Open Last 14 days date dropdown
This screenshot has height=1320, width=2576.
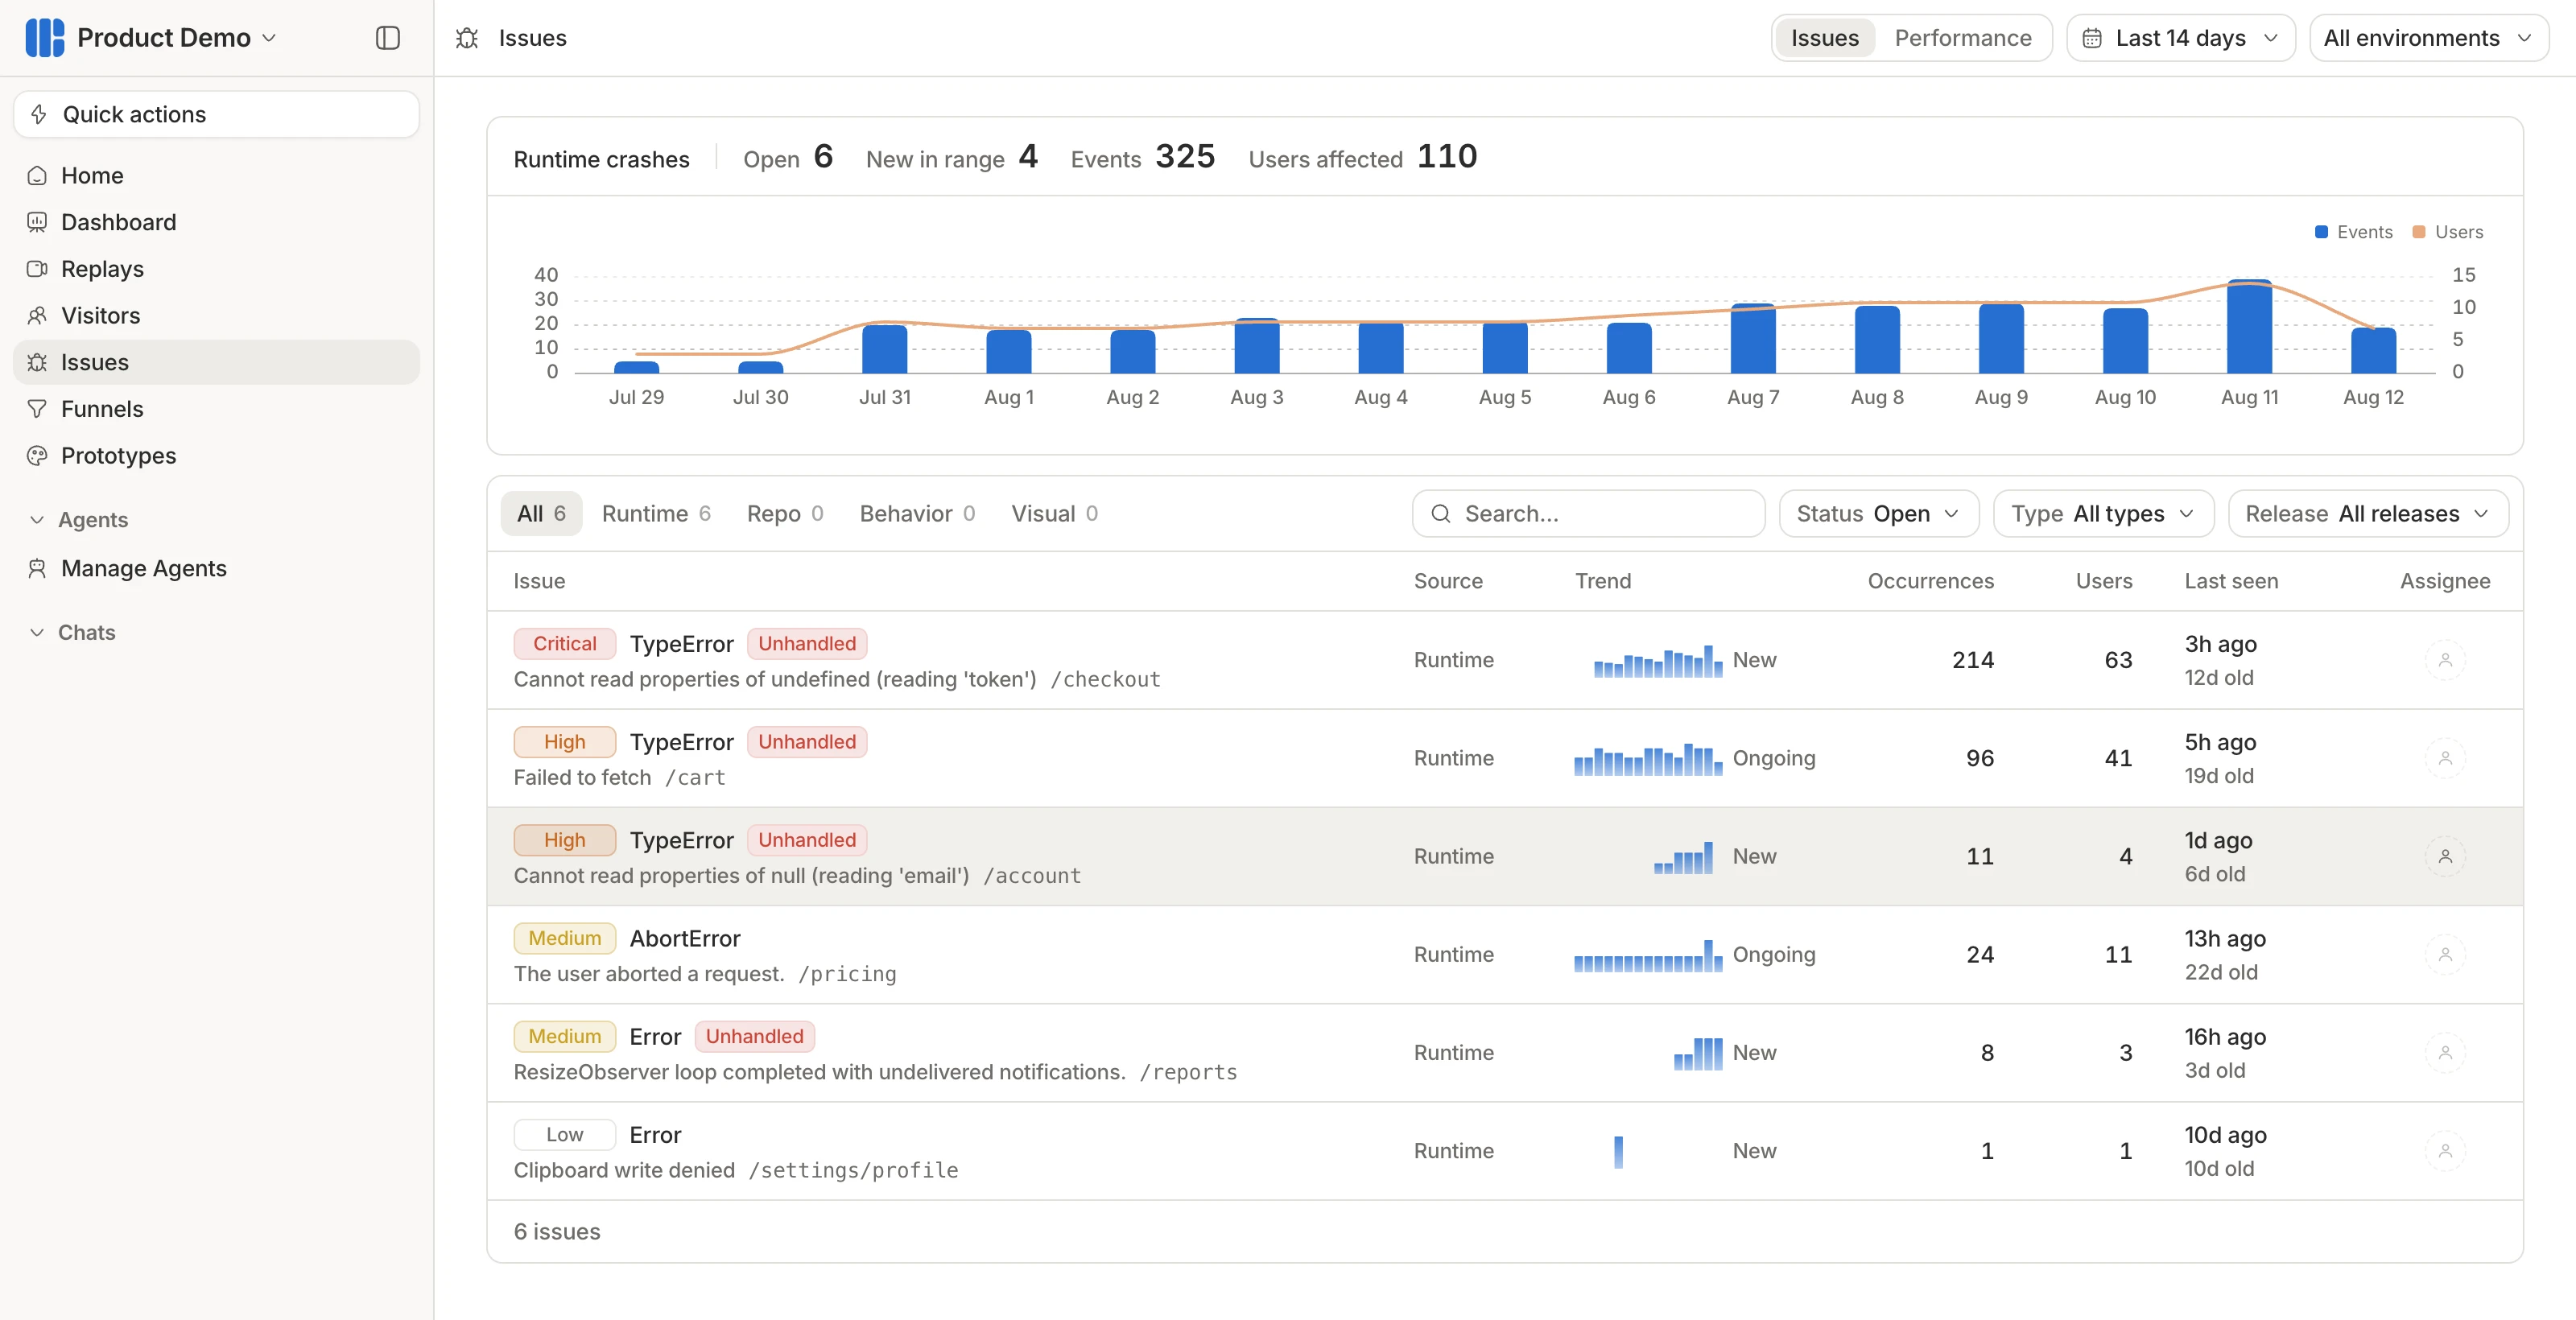pos(2180,38)
